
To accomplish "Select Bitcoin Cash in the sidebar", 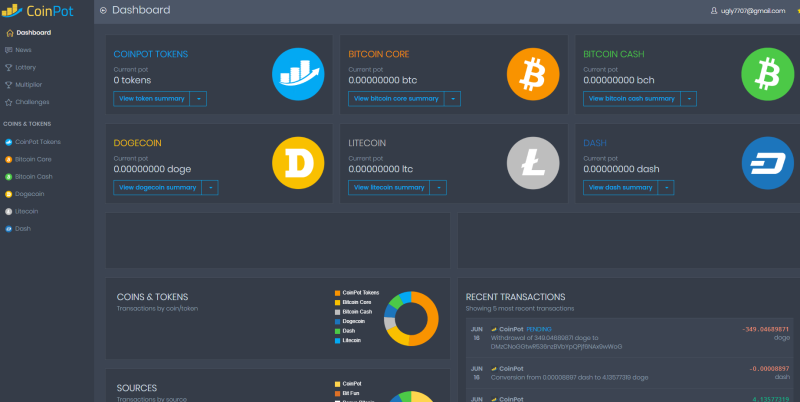I will [34, 177].
